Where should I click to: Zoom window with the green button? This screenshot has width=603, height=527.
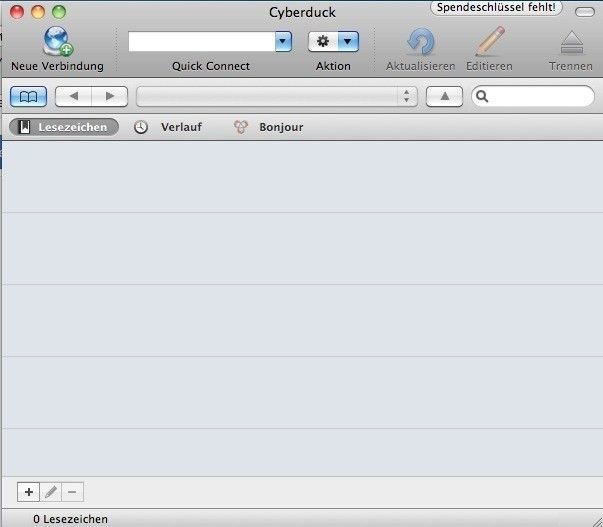(59, 12)
